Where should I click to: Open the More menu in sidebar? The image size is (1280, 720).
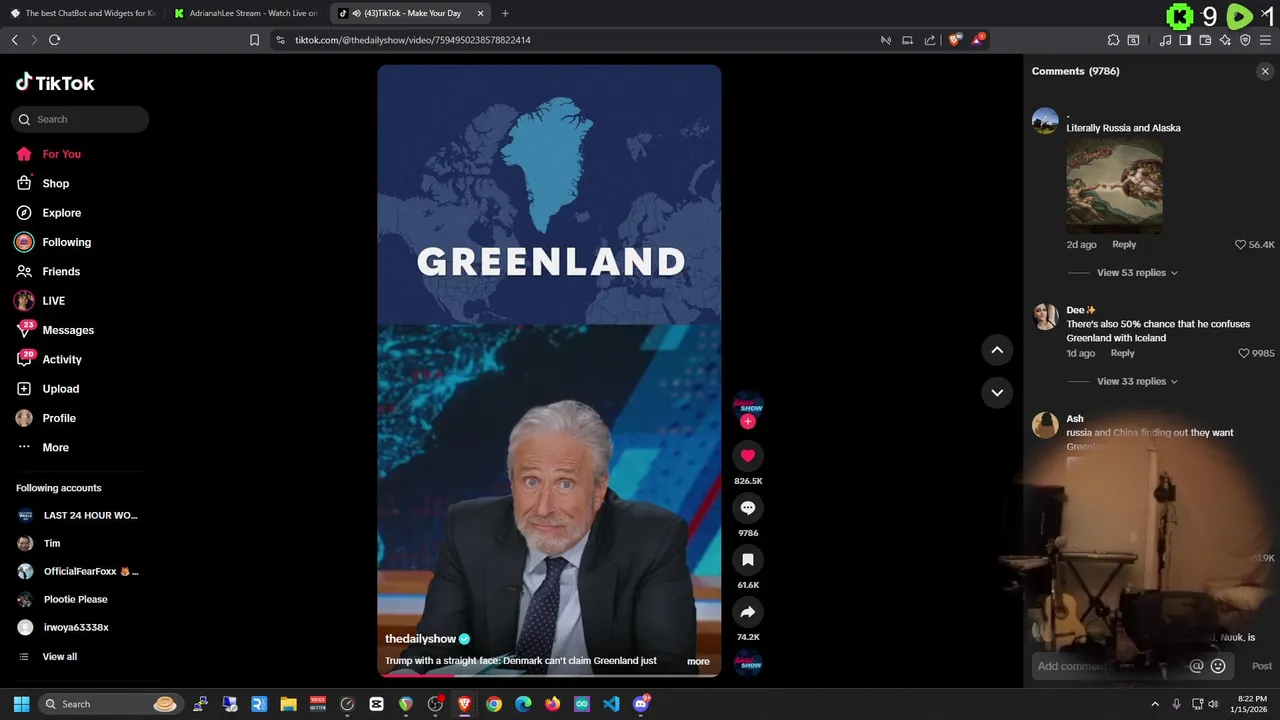[55, 447]
